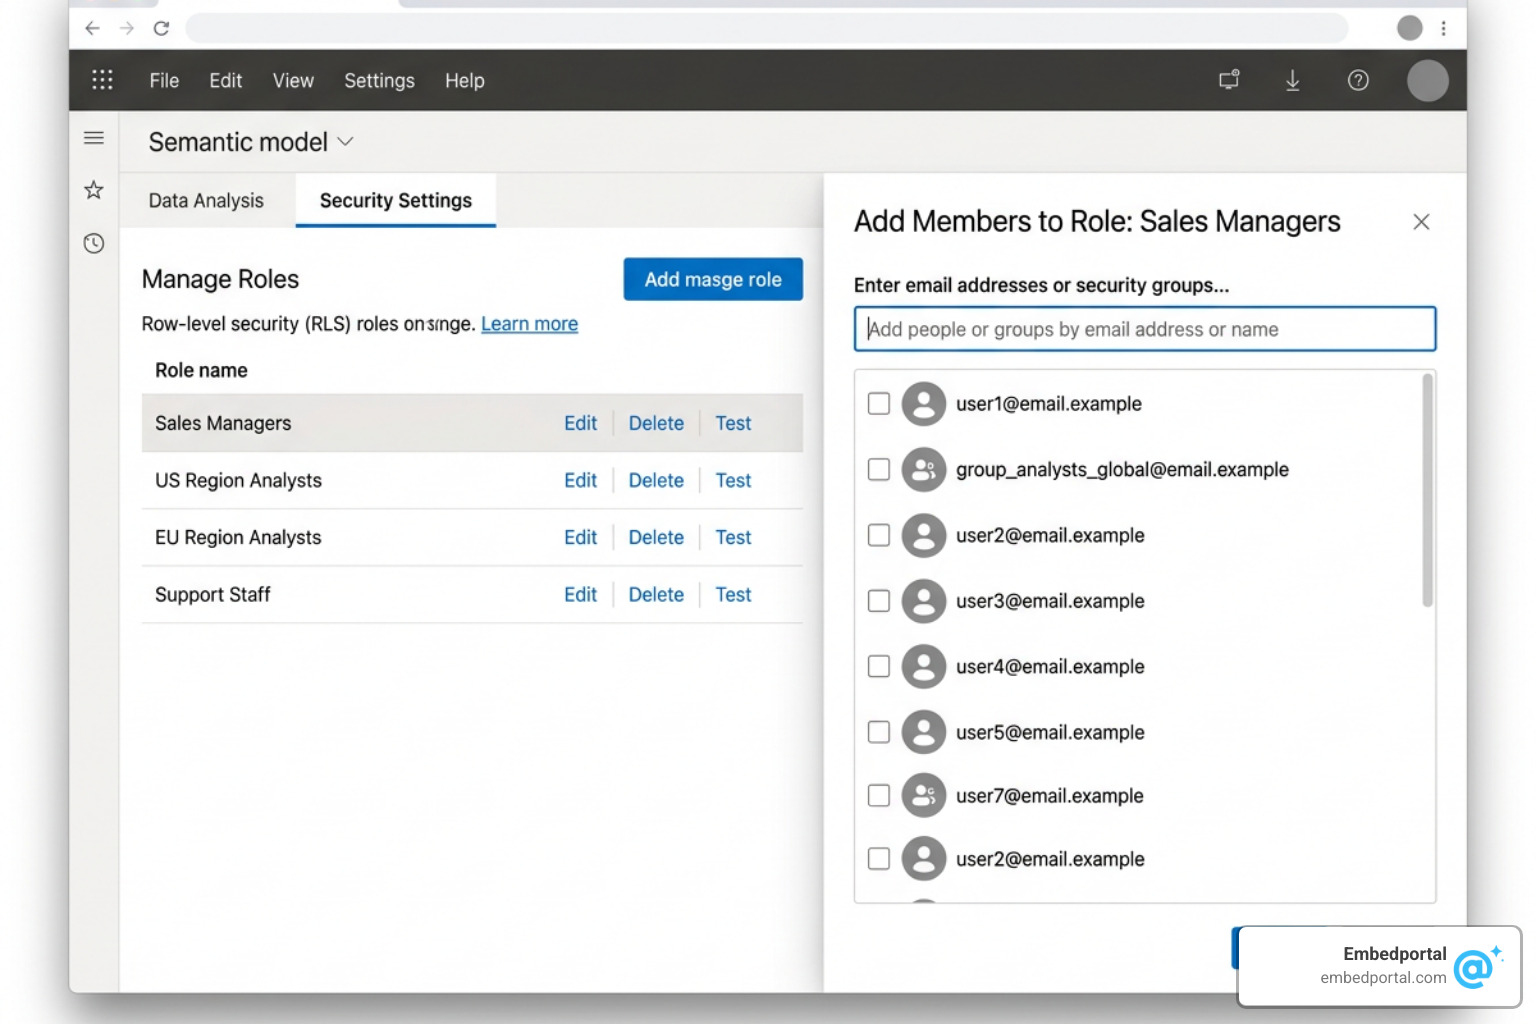Open the browser three-dot menu
1536x1024 pixels.
pyautogui.click(x=1443, y=28)
